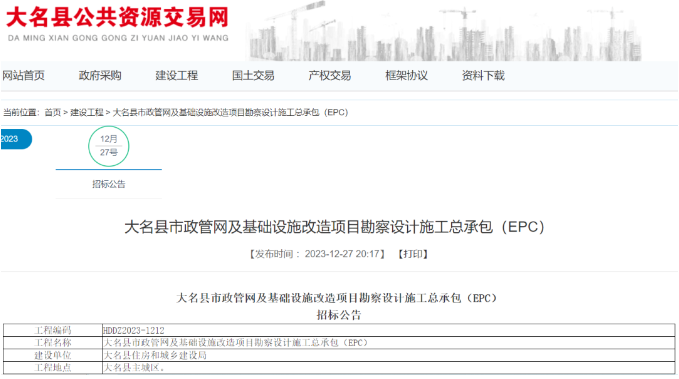Click the project code HDDZ2023-1212 cell
Image resolution: width=679 pixels, height=379 pixels.
[388, 330]
